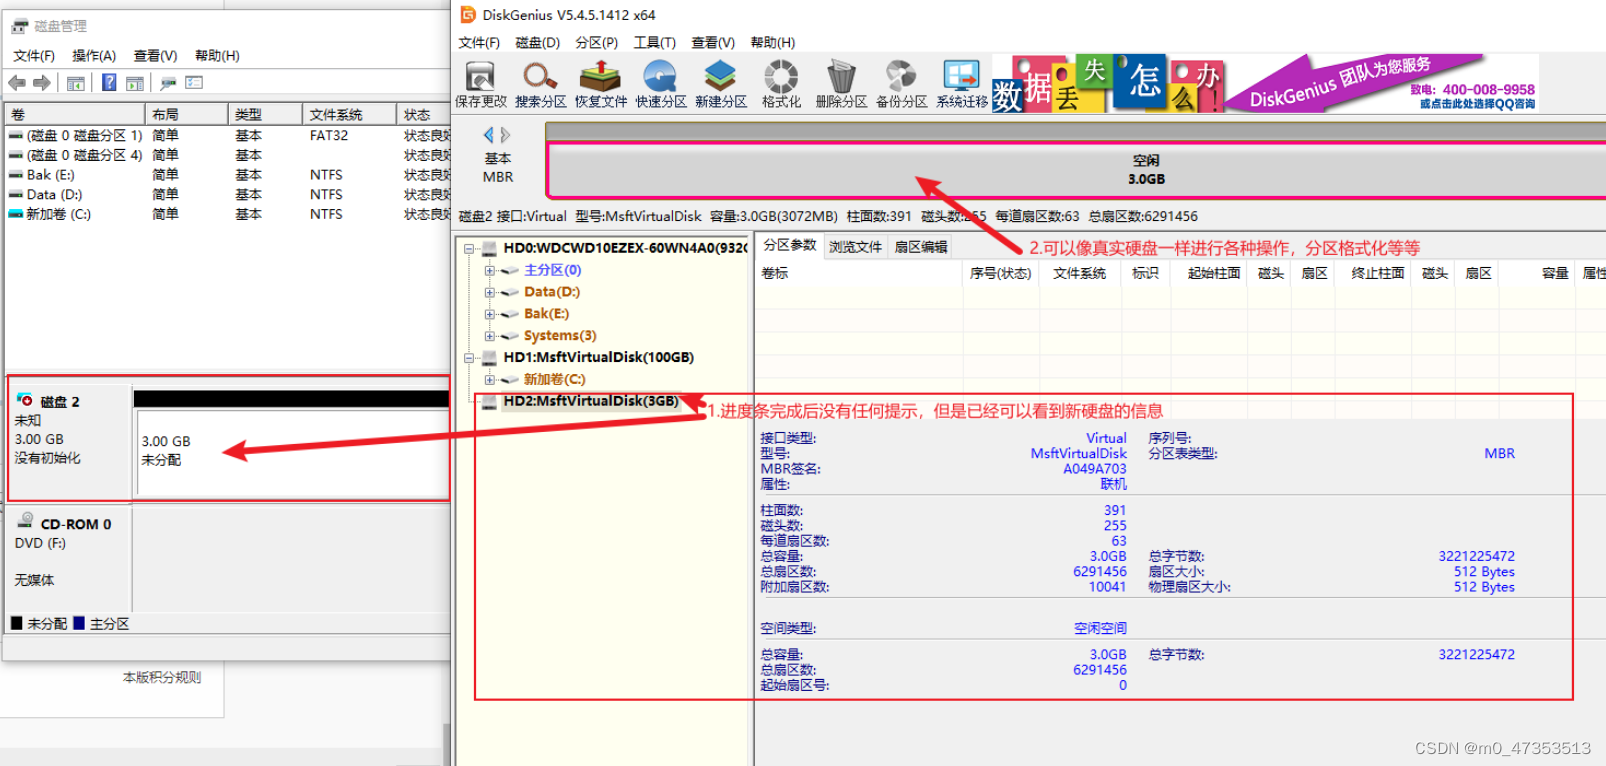Click Back arrow in Disk Management toolbar
Viewport: 1606px width, 766px height.
[x=17, y=83]
